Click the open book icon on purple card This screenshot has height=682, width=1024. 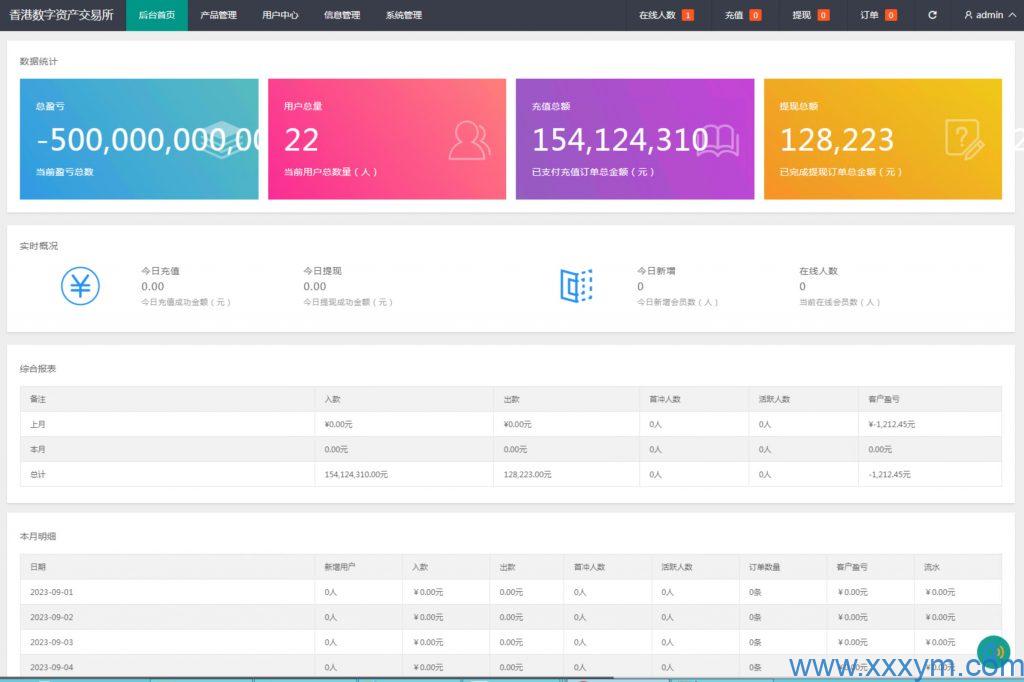[718, 141]
